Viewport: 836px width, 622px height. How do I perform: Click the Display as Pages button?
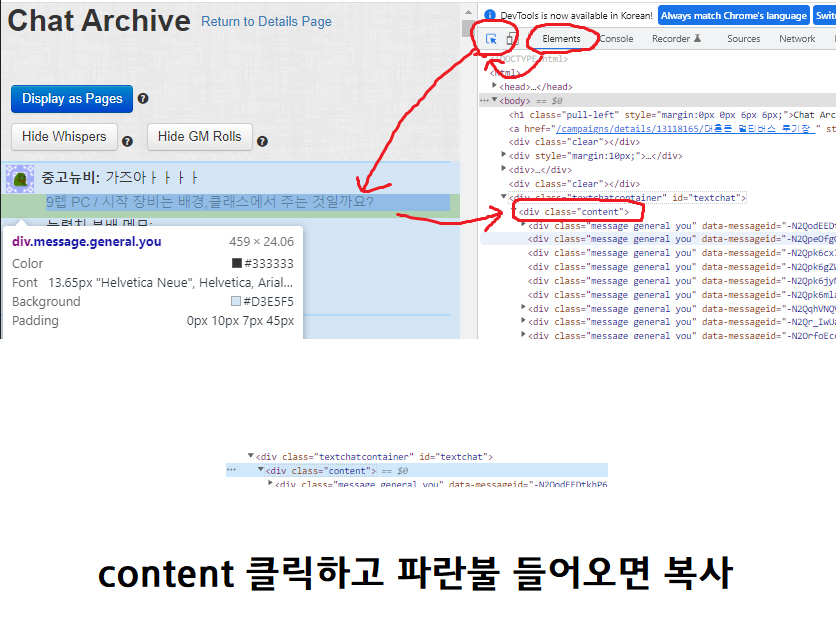tap(72, 99)
